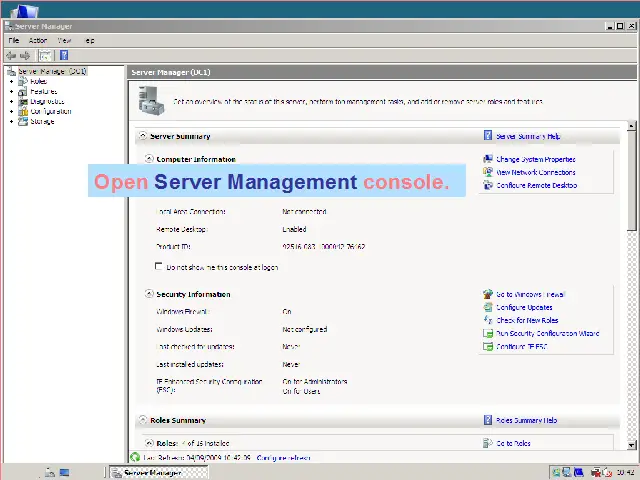This screenshot has width=640, height=480.
Task: Expand the Diagnostics tree node
Action: pos(11,102)
